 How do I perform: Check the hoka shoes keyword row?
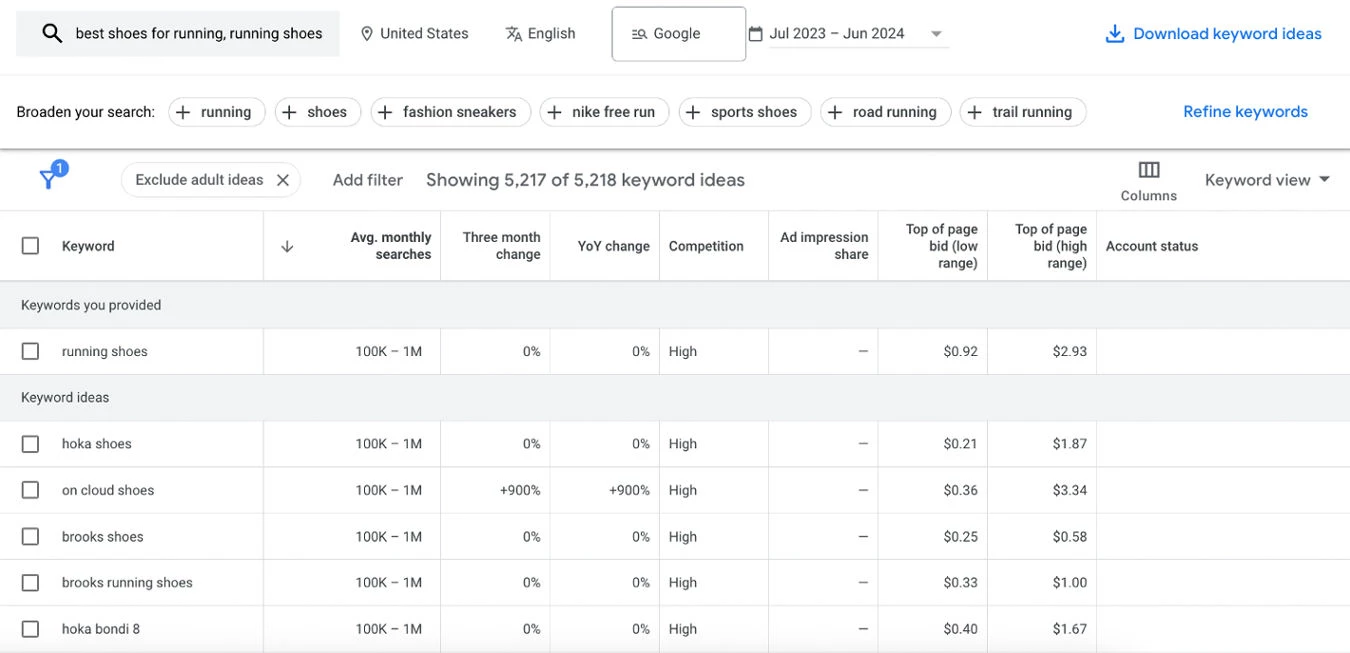click(31, 444)
